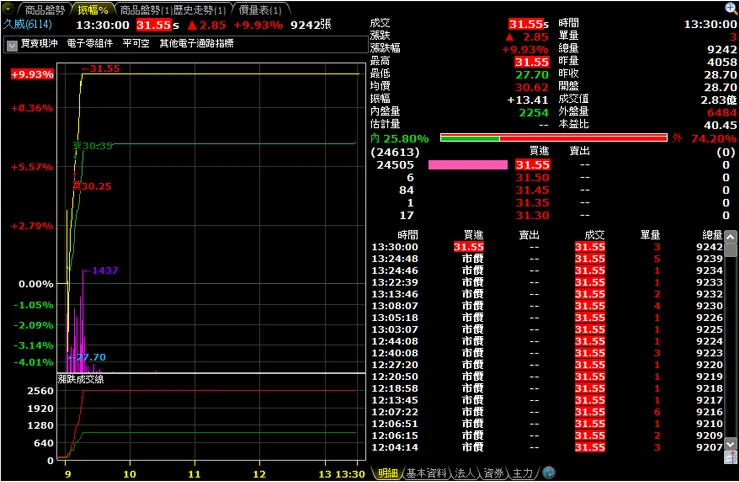Switch to the 商品盤勢 tab
The width and height of the screenshot is (740, 482).
coord(45,9)
